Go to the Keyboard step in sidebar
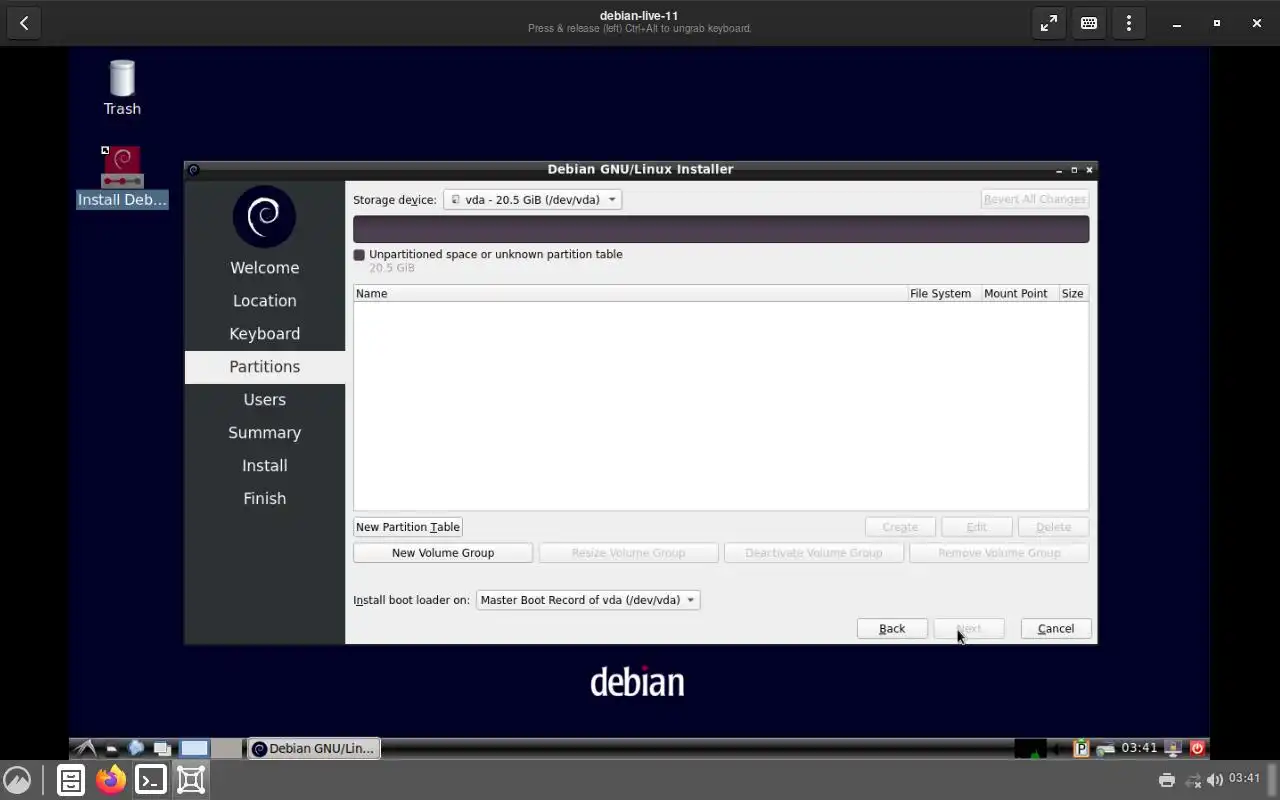 pos(265,333)
